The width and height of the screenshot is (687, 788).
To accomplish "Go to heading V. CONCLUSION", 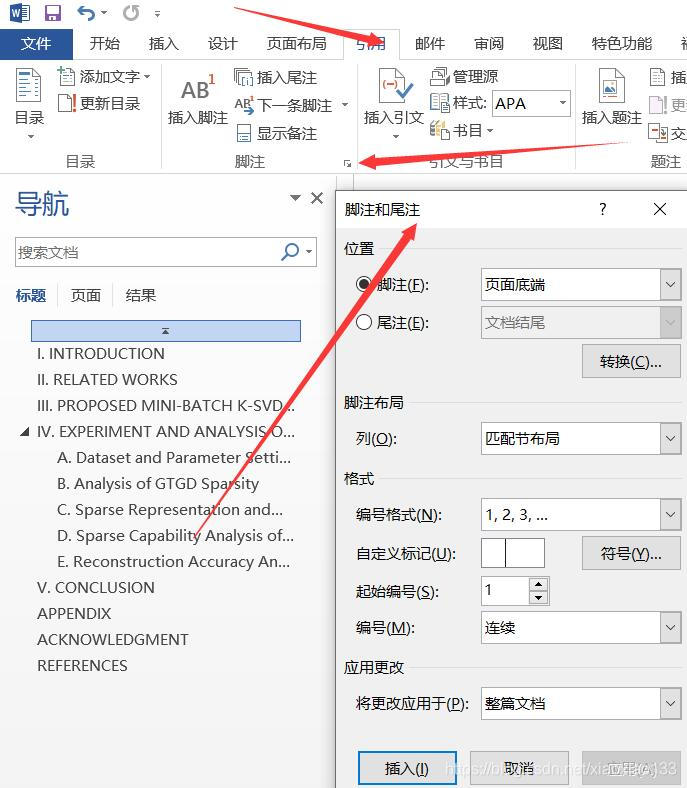I will (95, 588).
